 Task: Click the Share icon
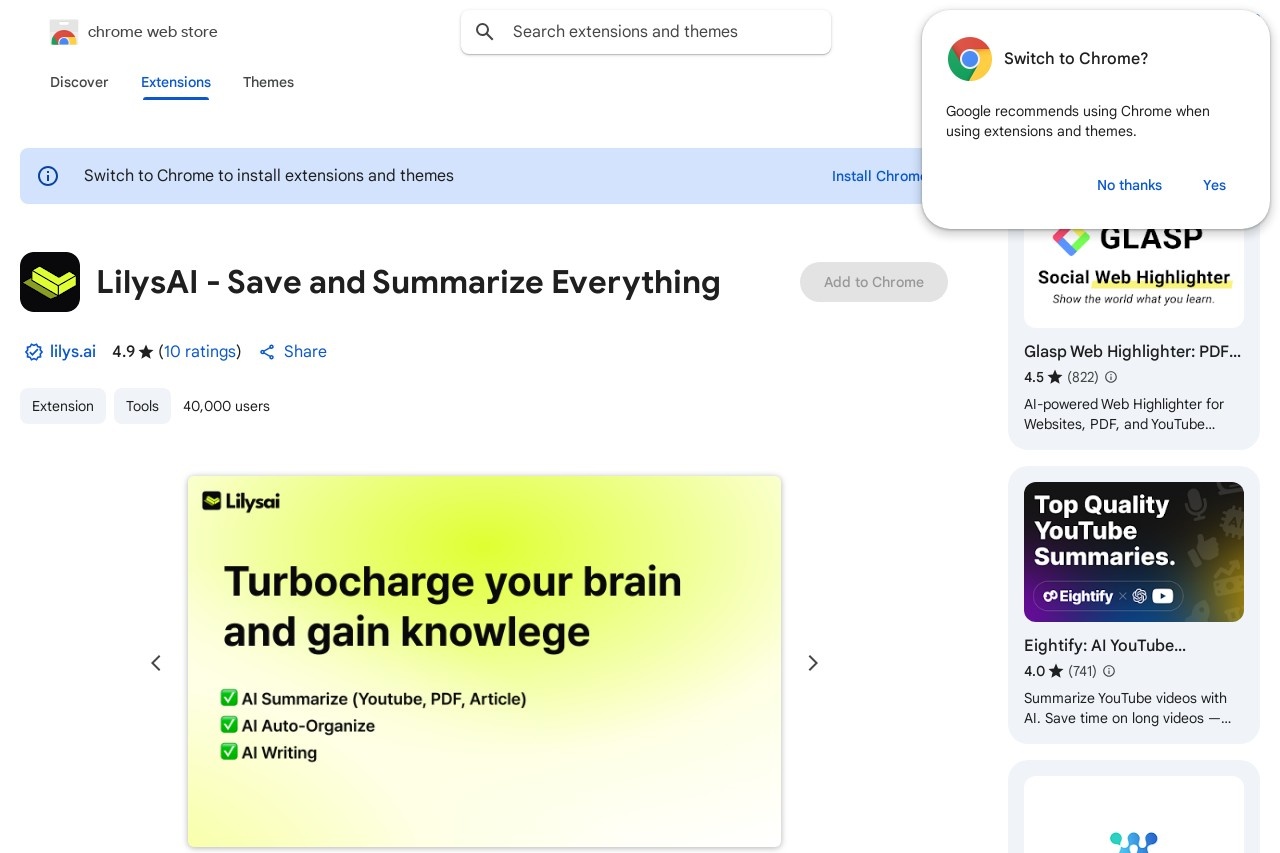[x=267, y=352]
